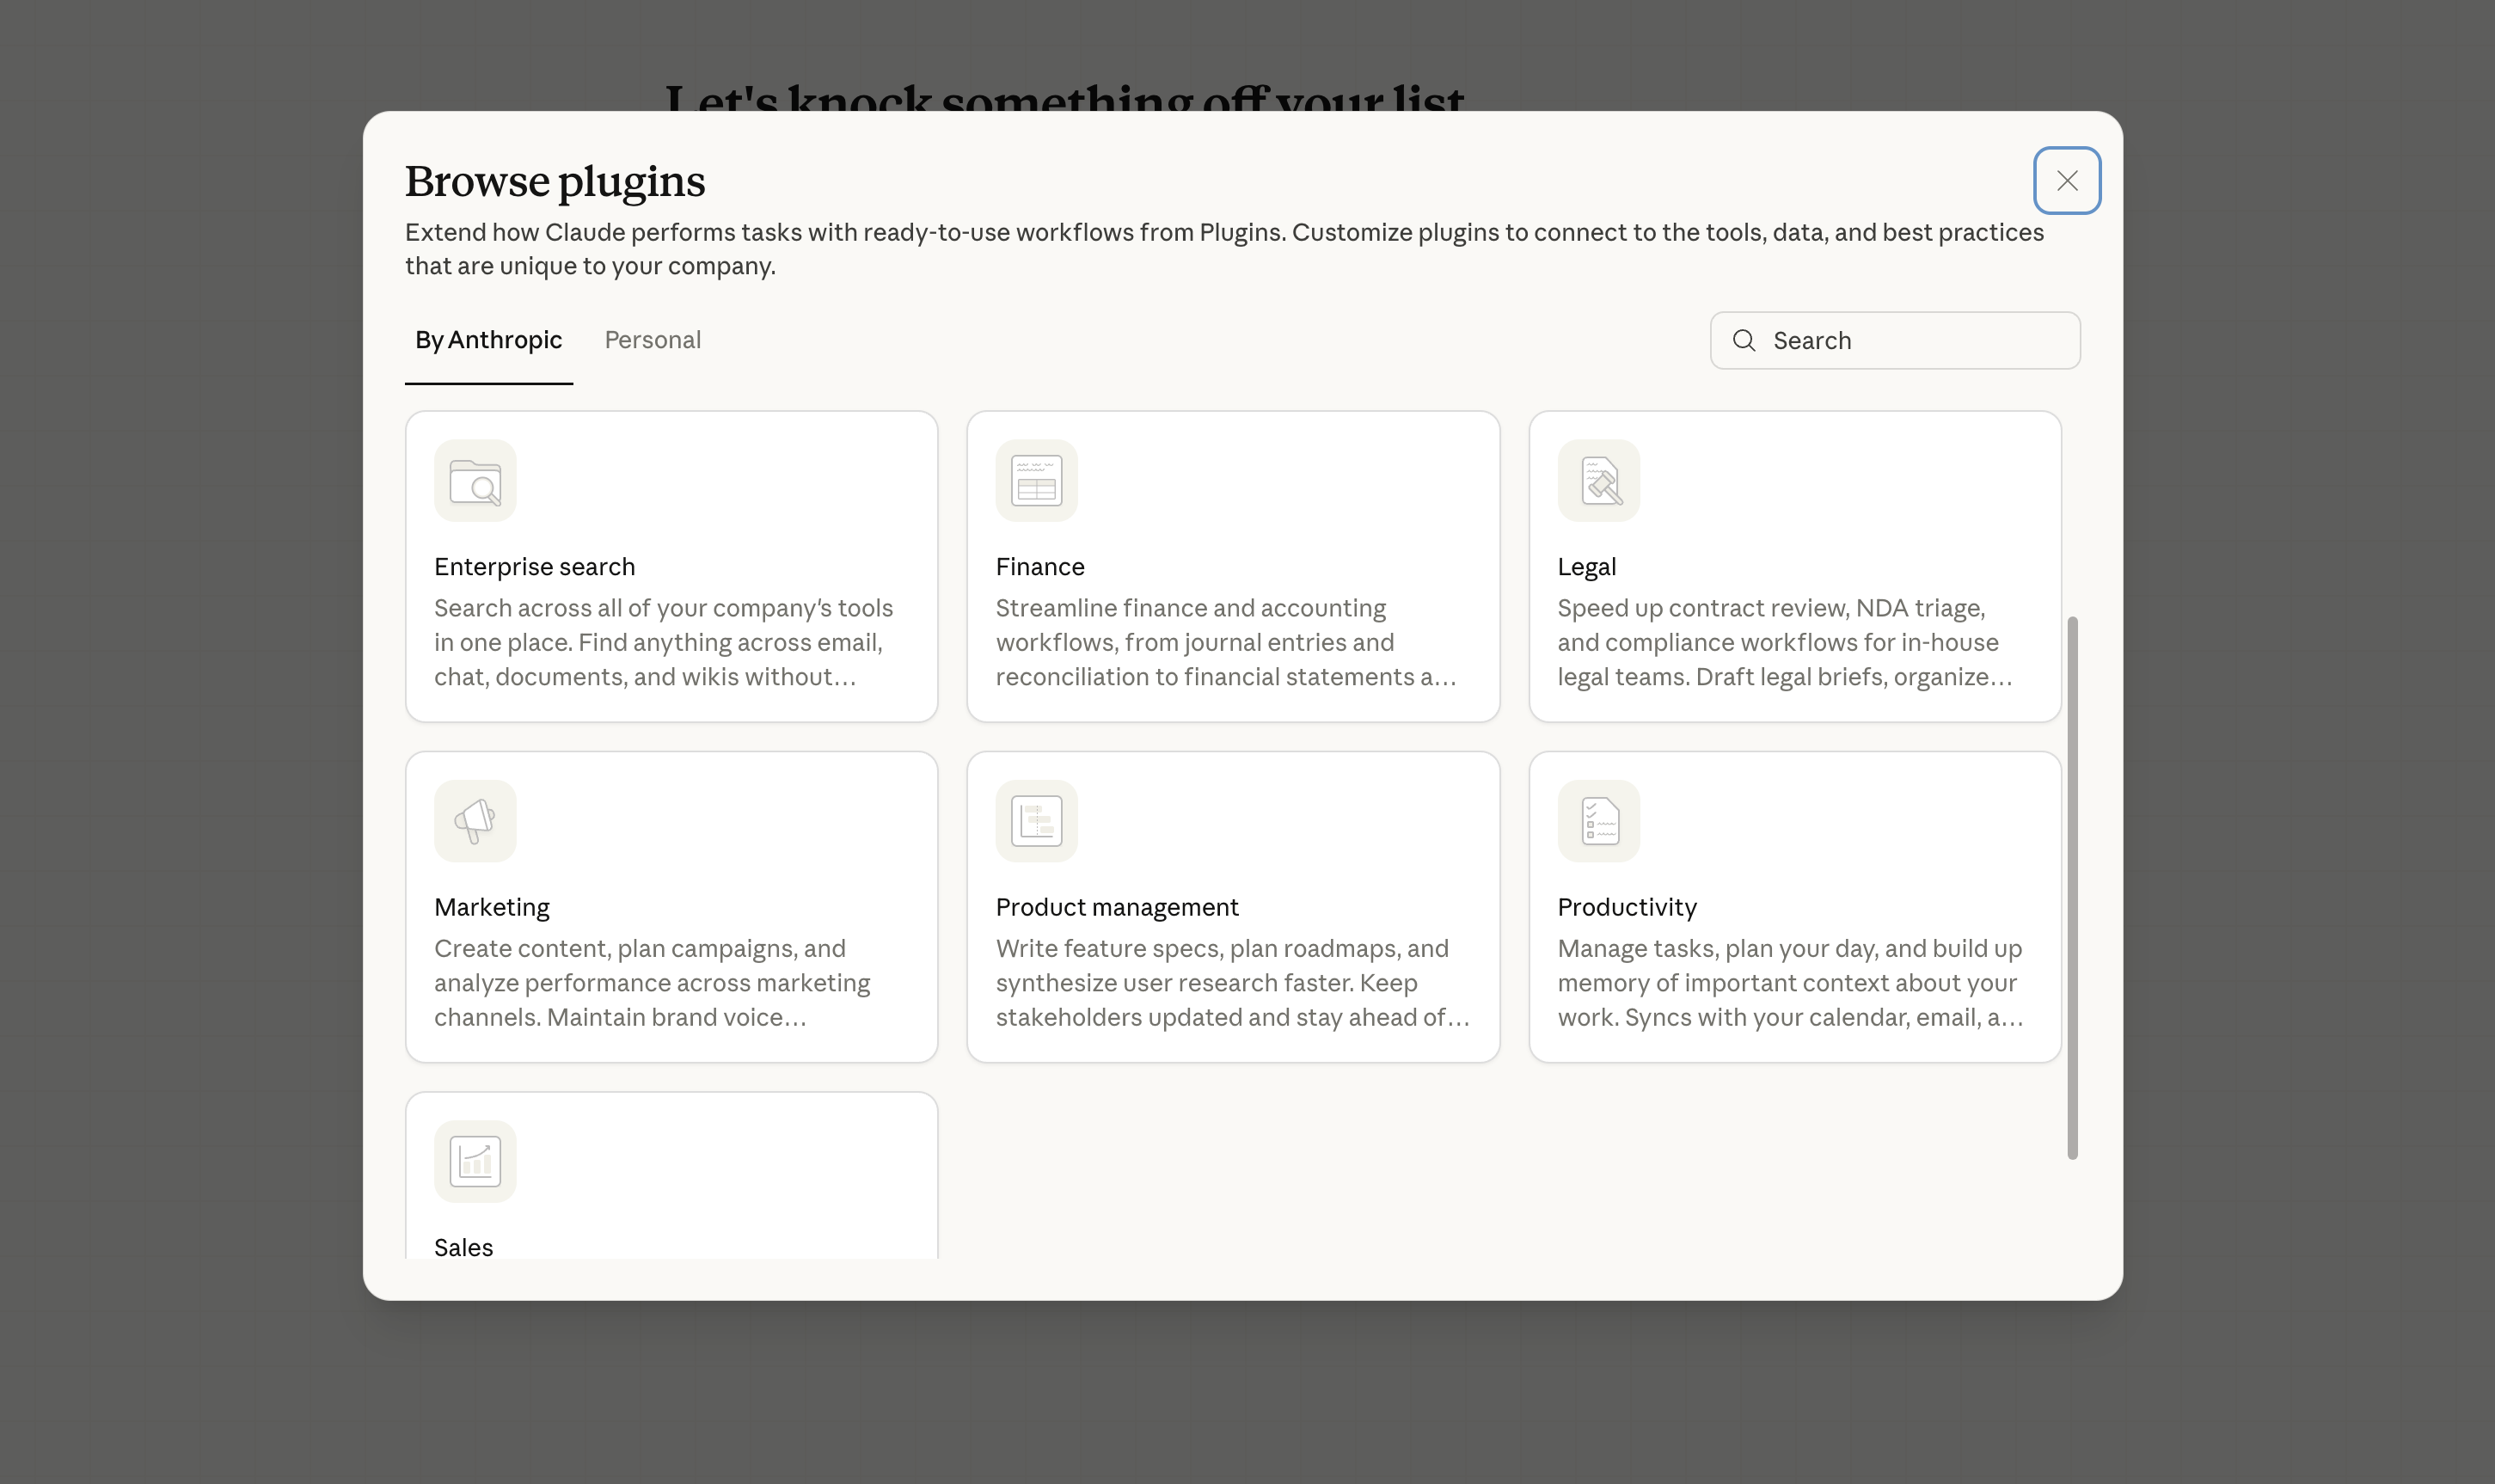Click the Sales chart icon
This screenshot has height=1484, width=2495.
(x=475, y=1161)
